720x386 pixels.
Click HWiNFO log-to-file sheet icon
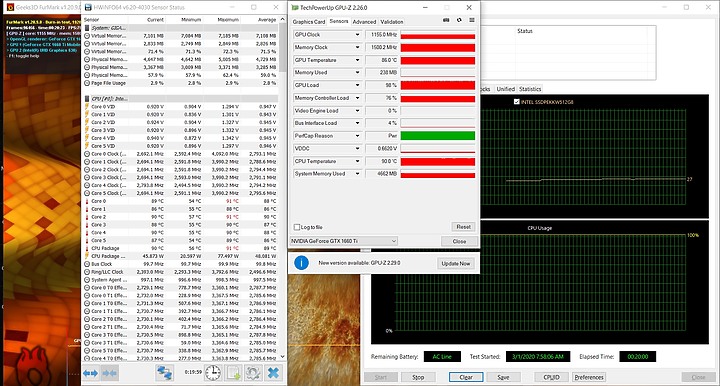point(233,373)
